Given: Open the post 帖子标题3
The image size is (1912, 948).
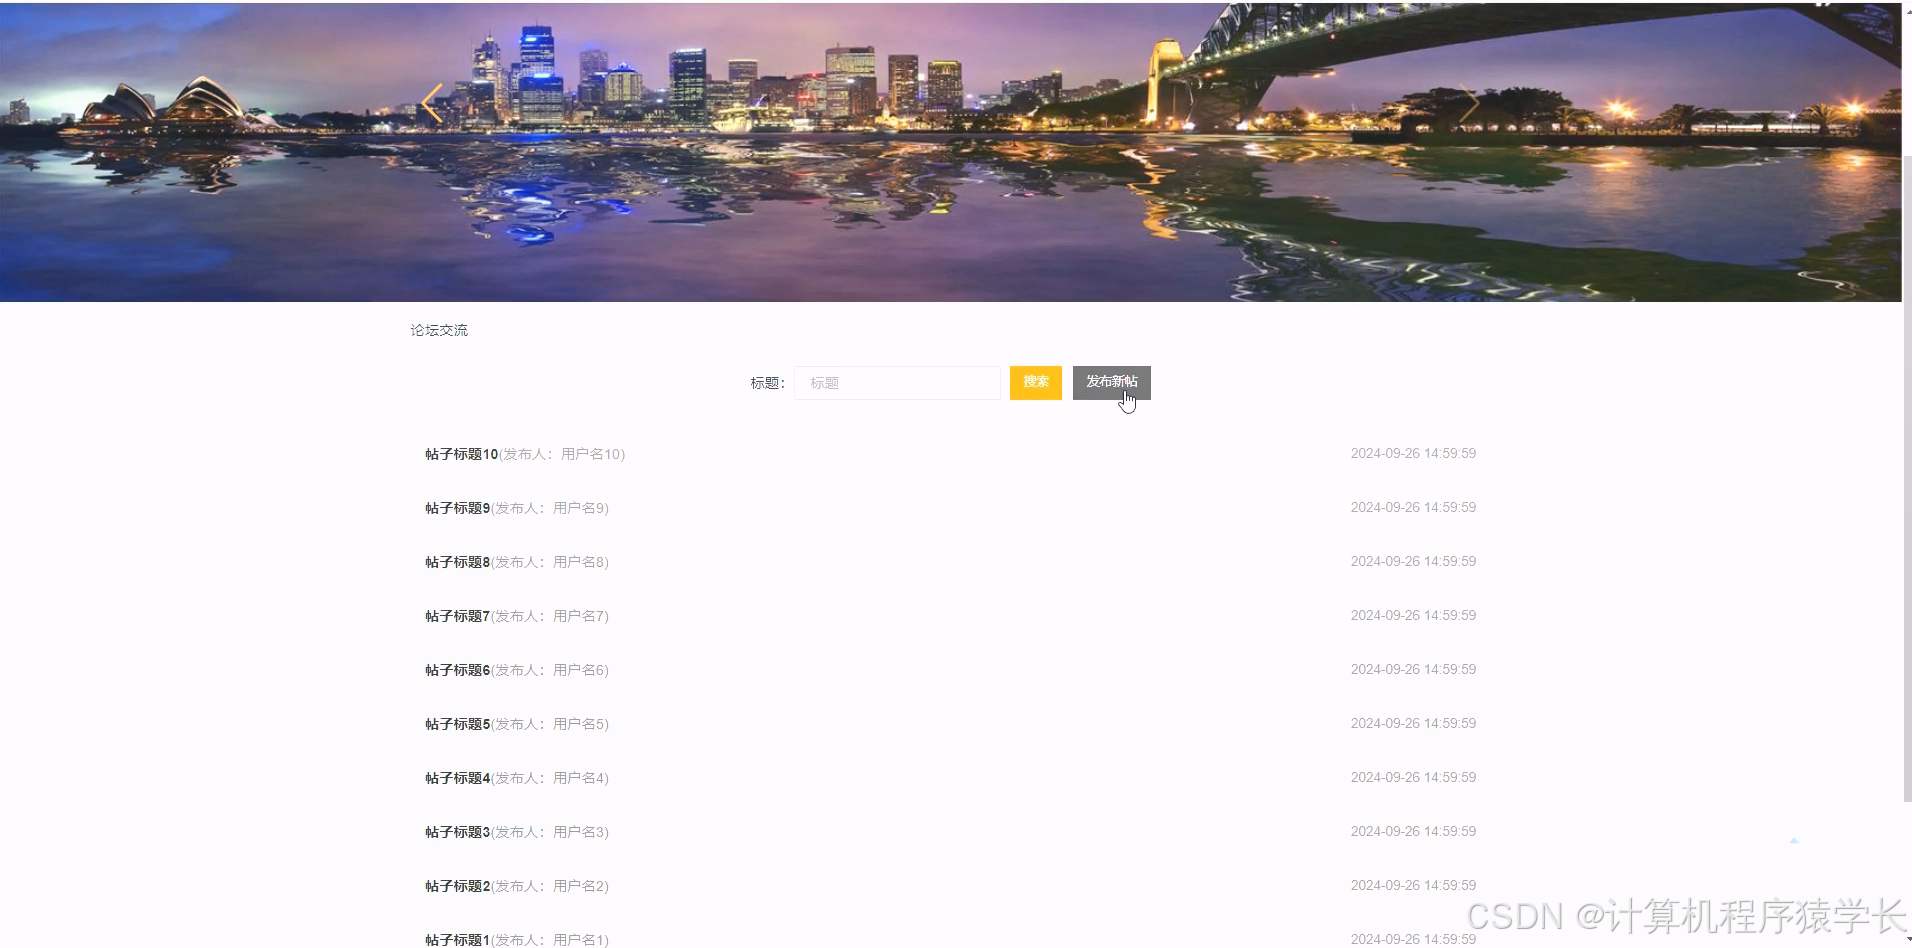Looking at the screenshot, I should coord(457,831).
